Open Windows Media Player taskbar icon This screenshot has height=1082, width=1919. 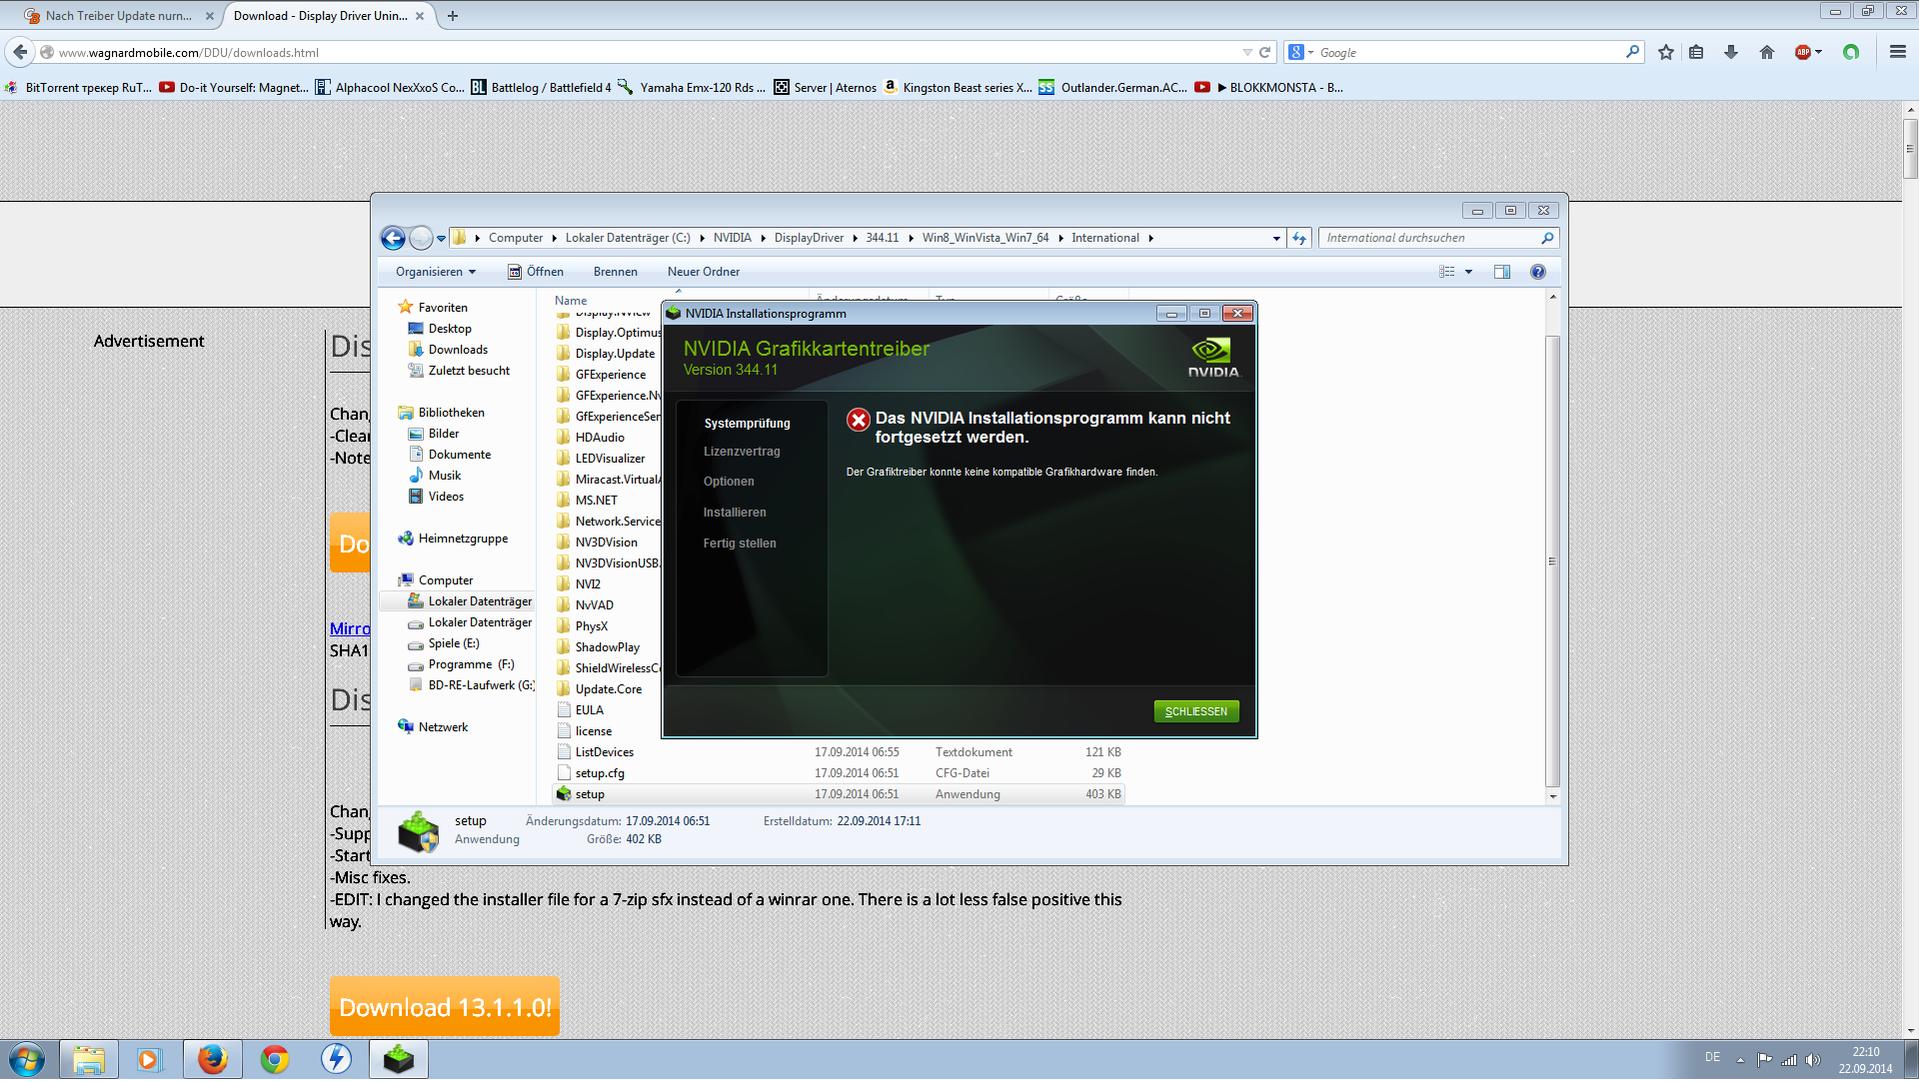150,1060
